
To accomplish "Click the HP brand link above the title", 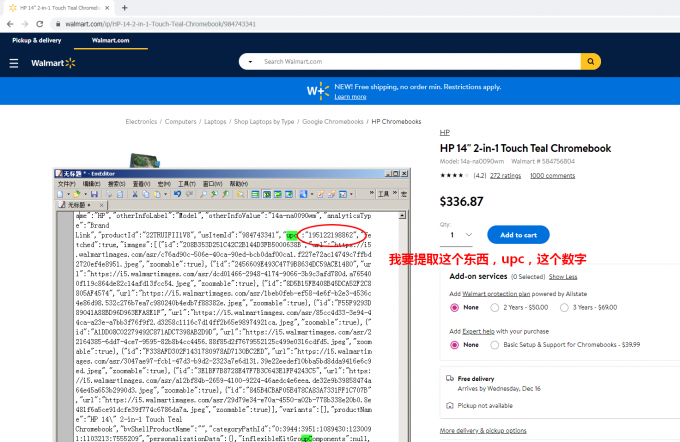I will pyautogui.click(x=445, y=132).
